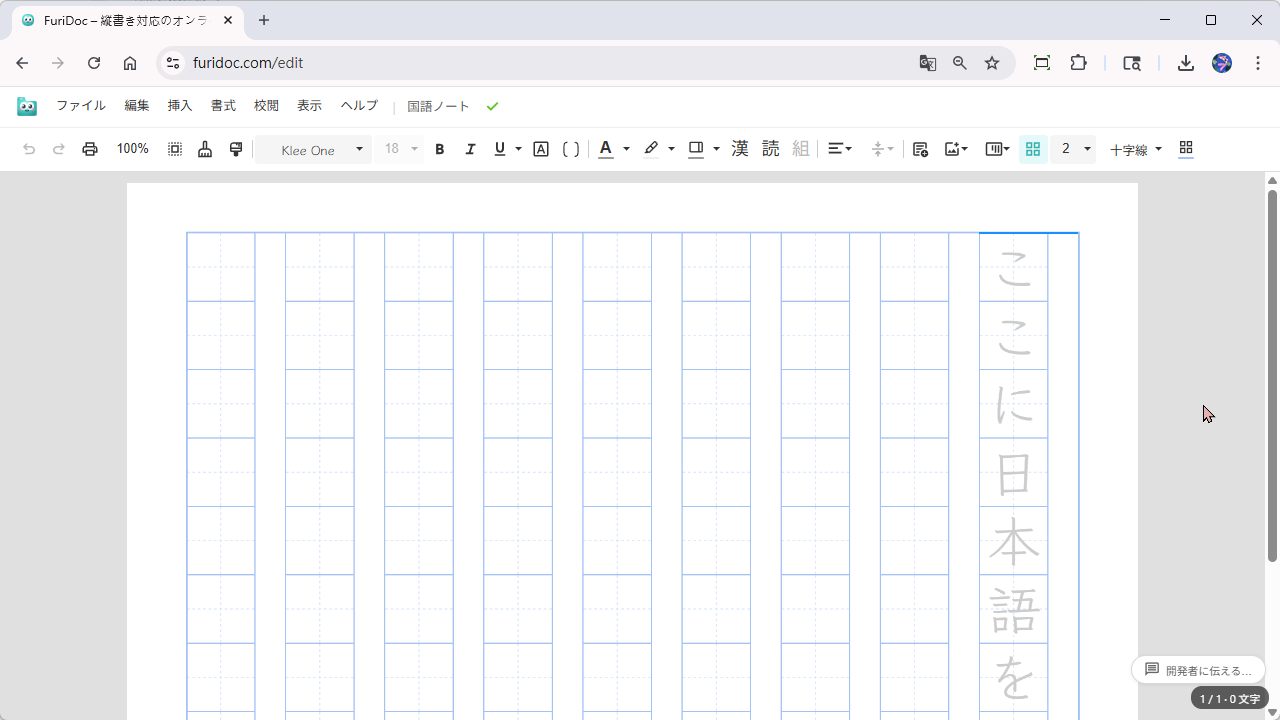Select the paint format roller icon
The image size is (1280, 720).
(236, 149)
